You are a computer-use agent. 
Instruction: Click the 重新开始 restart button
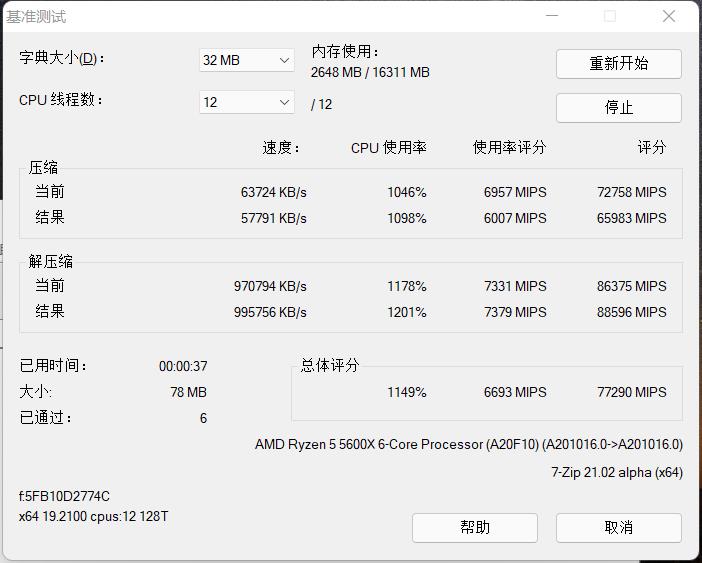click(x=619, y=64)
